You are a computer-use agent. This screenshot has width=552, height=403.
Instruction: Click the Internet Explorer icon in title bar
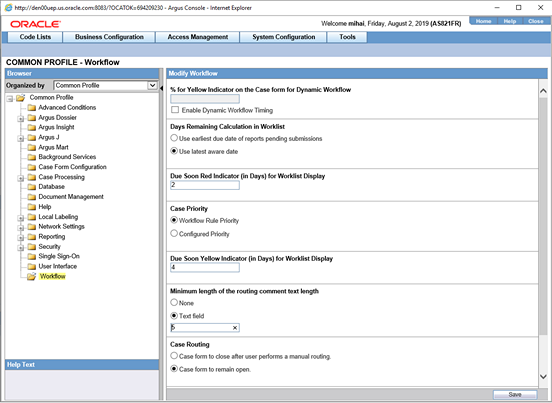coord(8,7)
